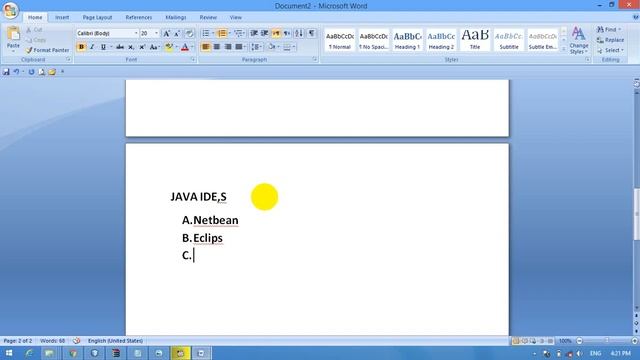
Task: Expand the Paragraph dialog launcher
Action: [x=315, y=60]
